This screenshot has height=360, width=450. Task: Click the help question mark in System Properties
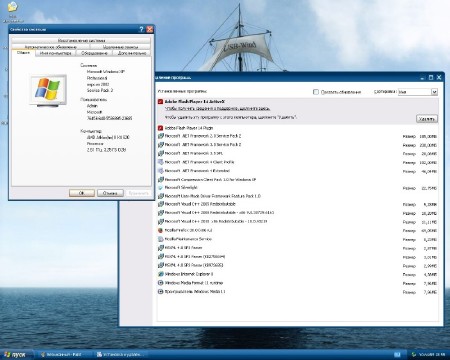point(141,29)
